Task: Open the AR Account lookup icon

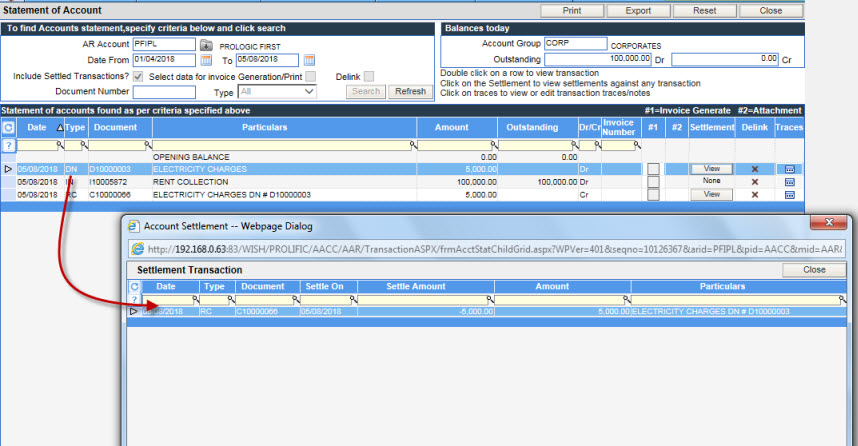Action: click(206, 45)
